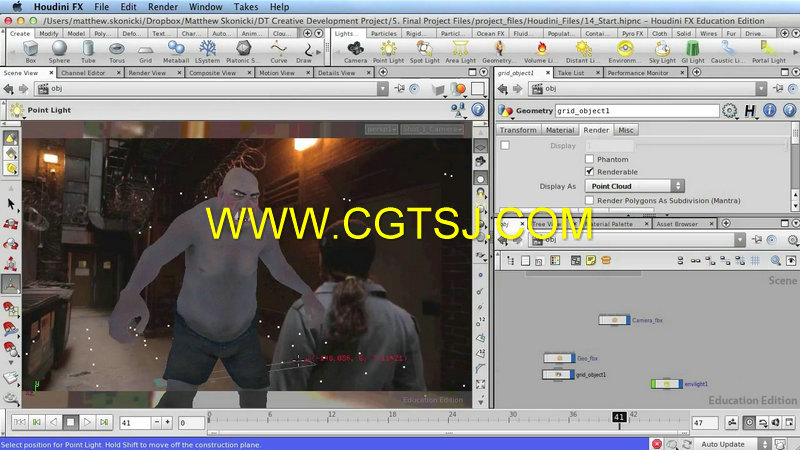The width and height of the screenshot is (800, 450).
Task: Open the viewport persp view menu
Action: coord(381,130)
